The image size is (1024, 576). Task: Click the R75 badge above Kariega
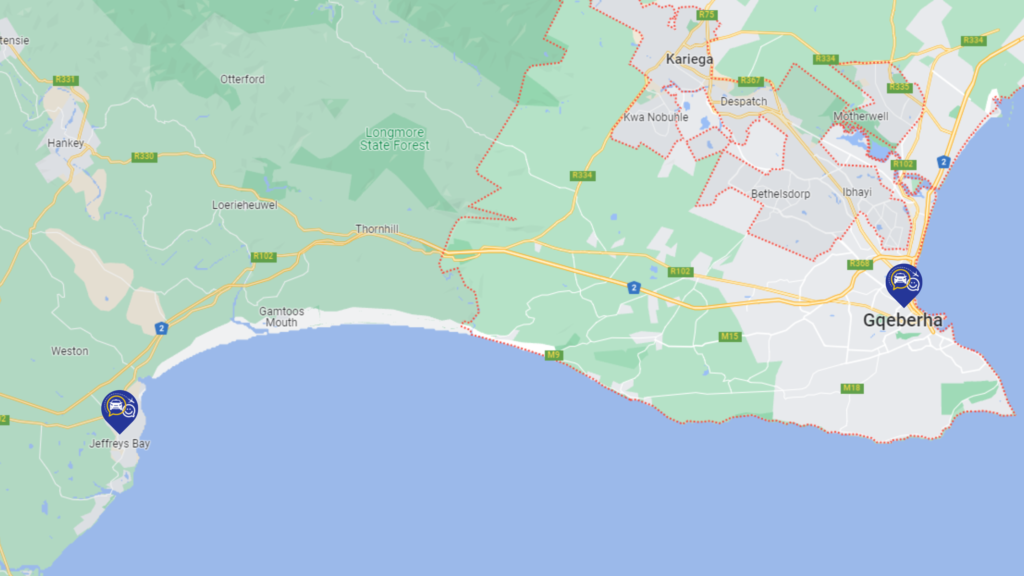point(707,15)
